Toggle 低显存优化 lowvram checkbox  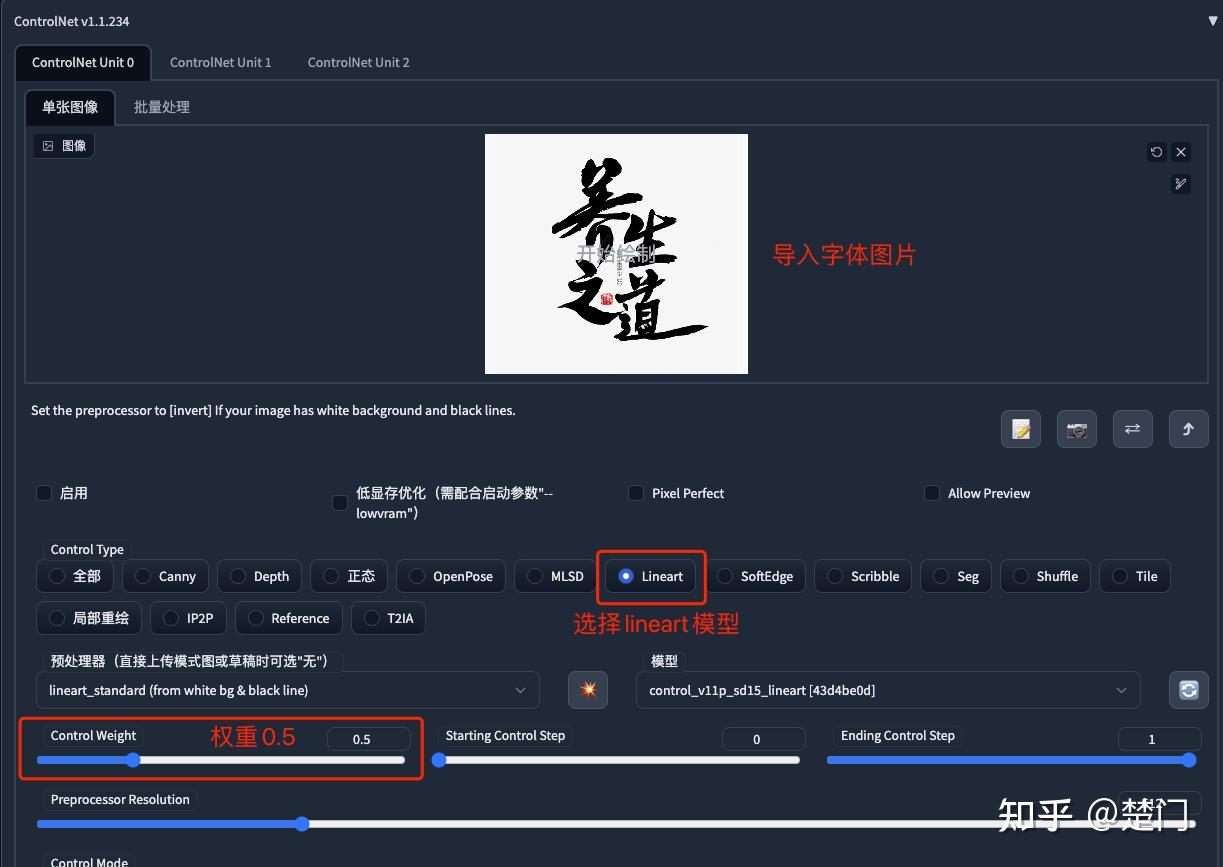(x=340, y=502)
